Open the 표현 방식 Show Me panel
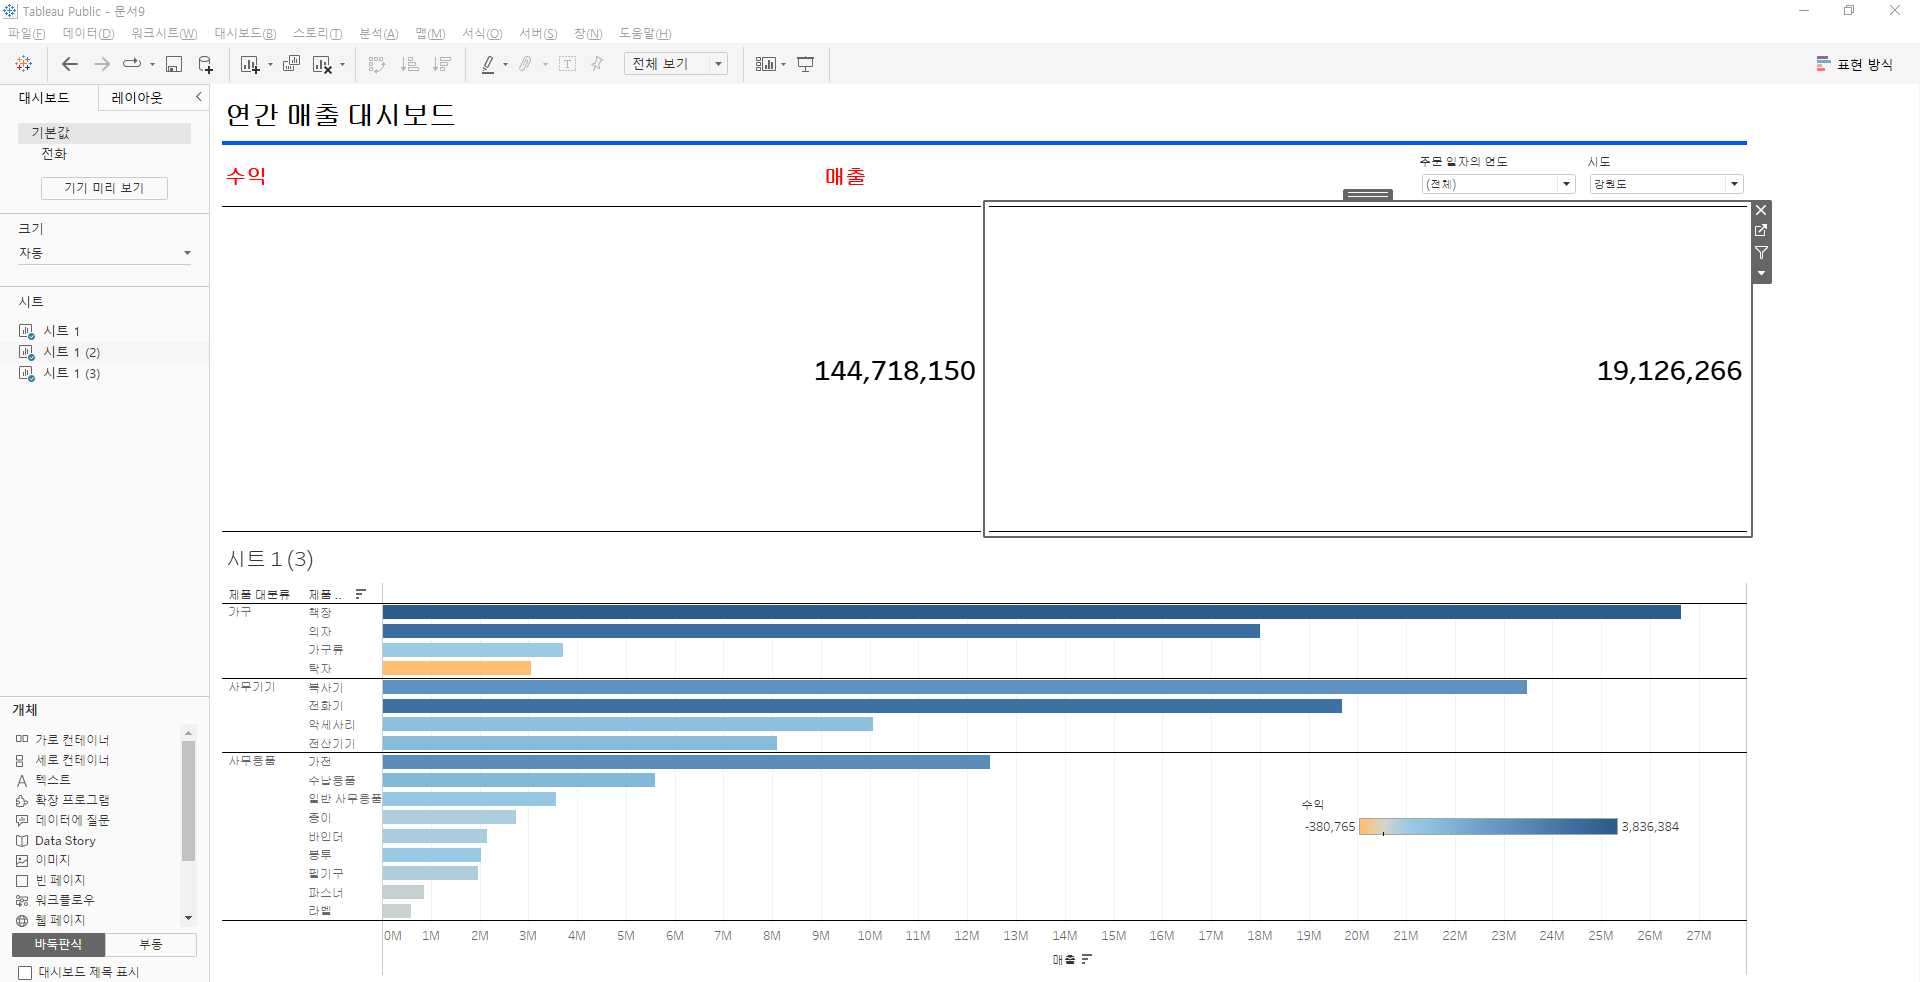 point(1855,64)
